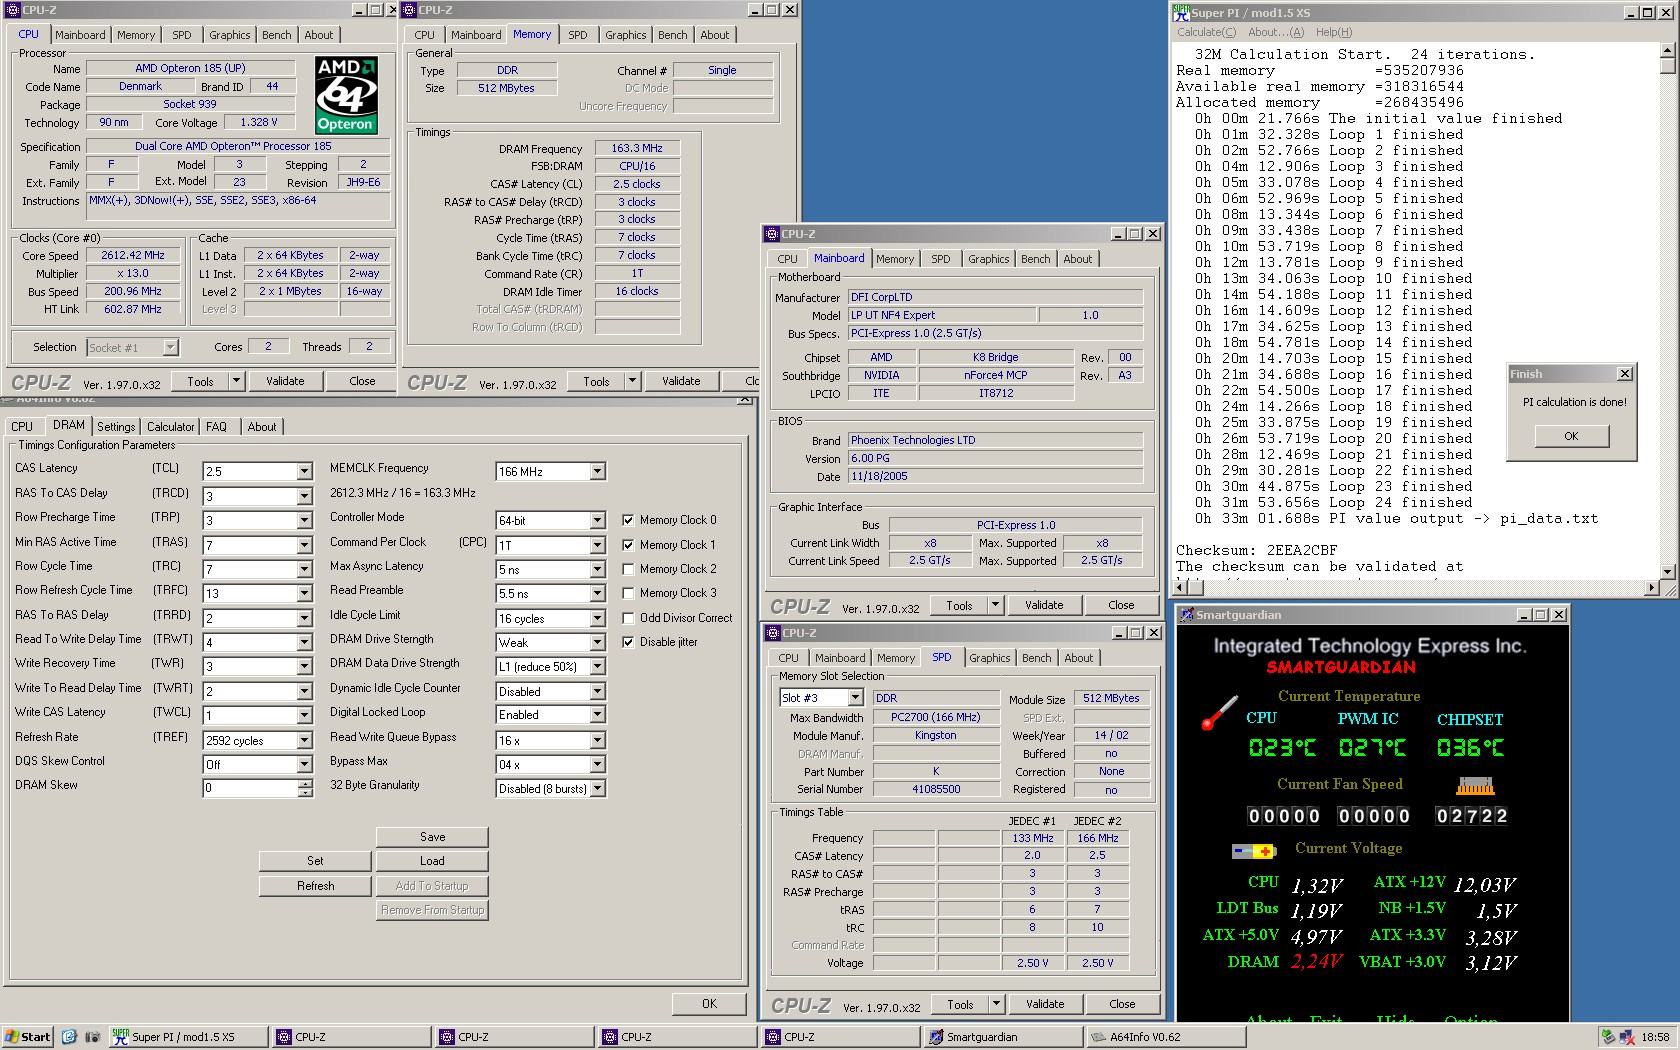
Task: Open 32 Byte Granularity dropdown
Action: coord(597,789)
